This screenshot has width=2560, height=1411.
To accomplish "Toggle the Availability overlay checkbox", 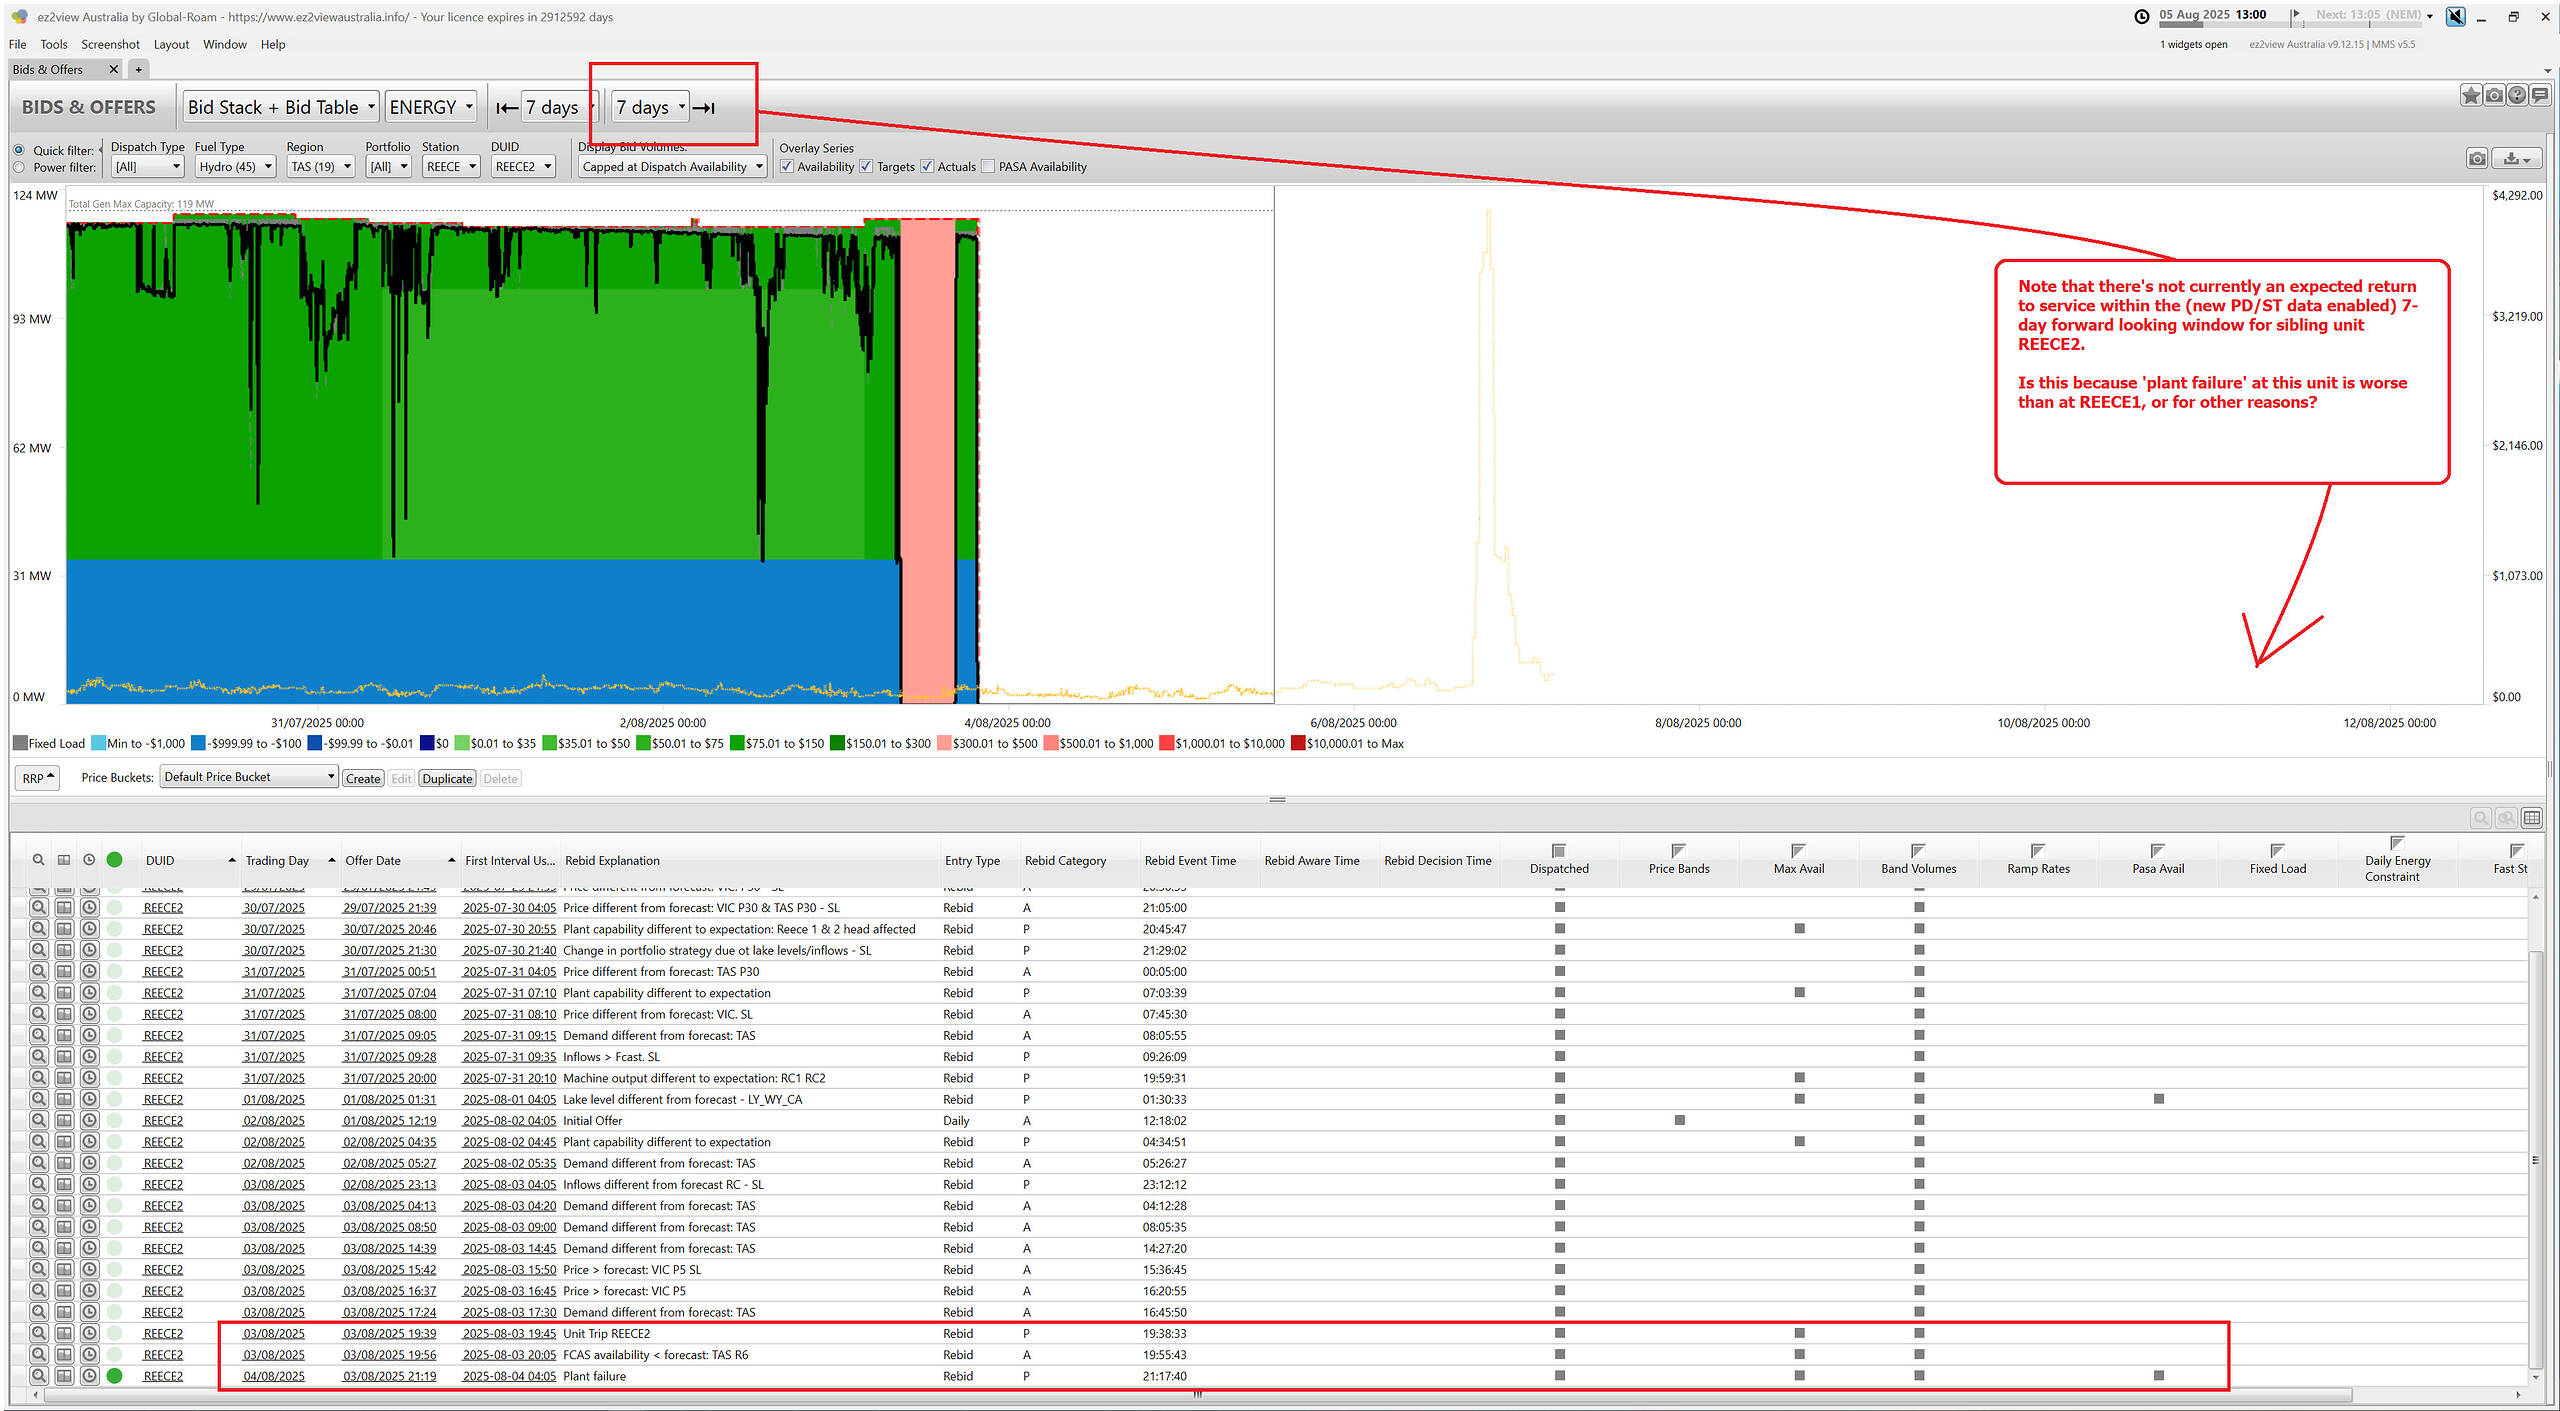I will click(x=787, y=167).
